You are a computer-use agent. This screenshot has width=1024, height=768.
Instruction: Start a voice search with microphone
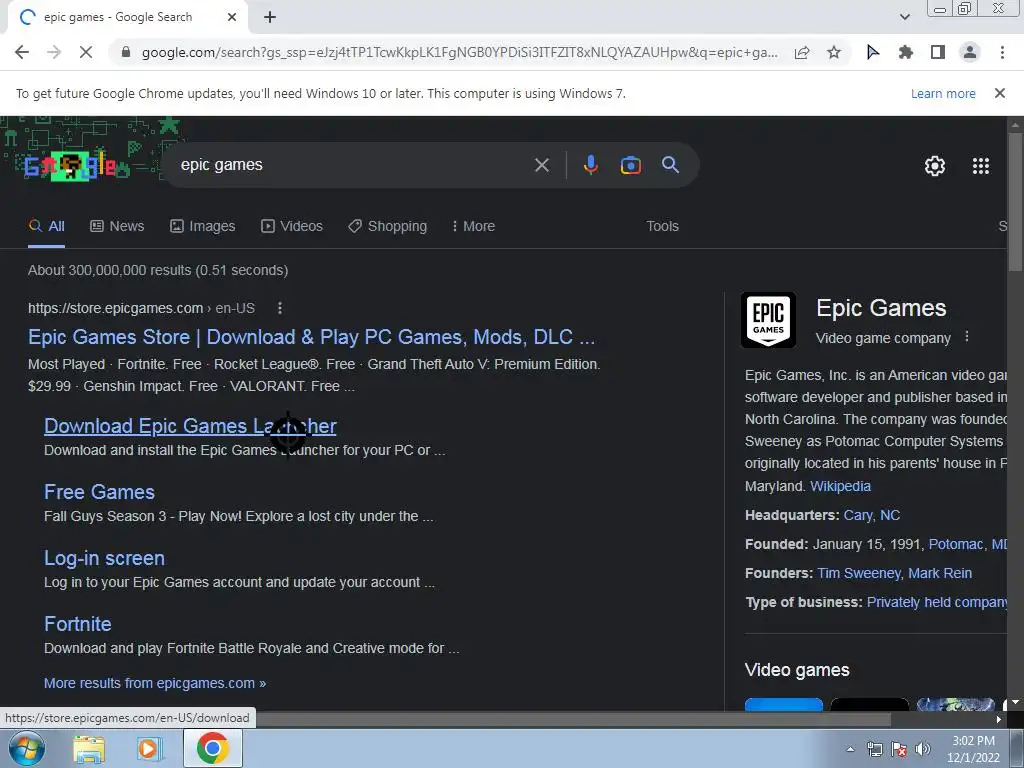tap(590, 165)
